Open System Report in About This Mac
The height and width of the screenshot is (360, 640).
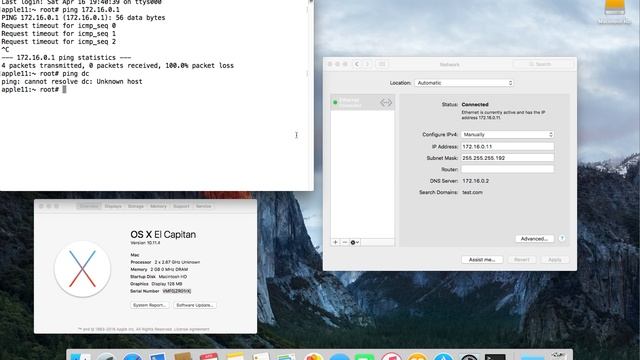(149, 305)
